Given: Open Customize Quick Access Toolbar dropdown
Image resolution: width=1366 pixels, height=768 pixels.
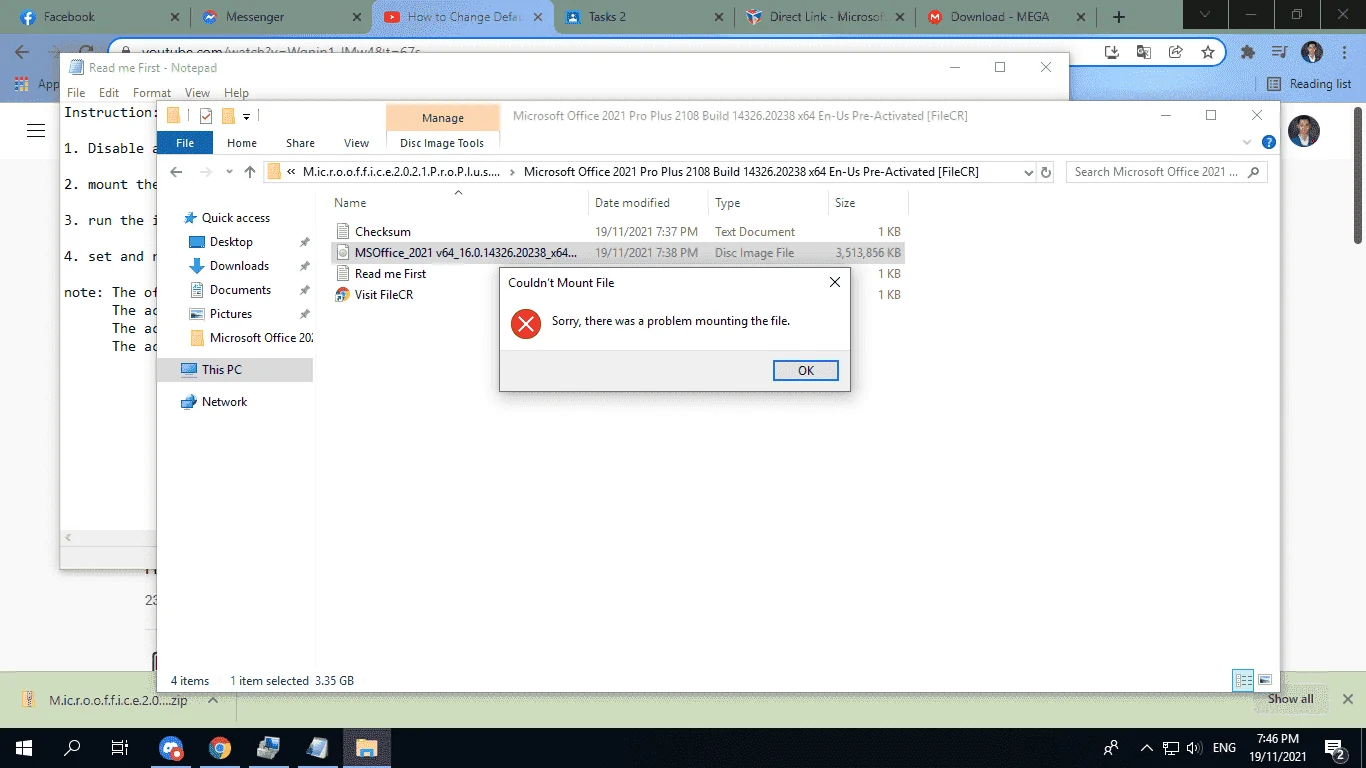Looking at the screenshot, I should [246, 117].
